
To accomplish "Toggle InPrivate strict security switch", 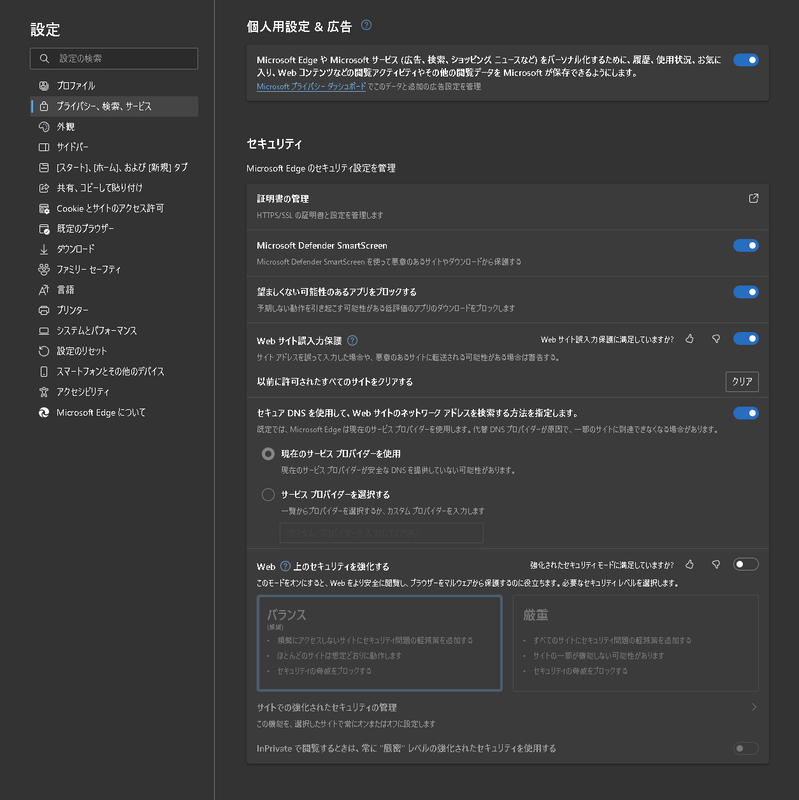I will [745, 748].
